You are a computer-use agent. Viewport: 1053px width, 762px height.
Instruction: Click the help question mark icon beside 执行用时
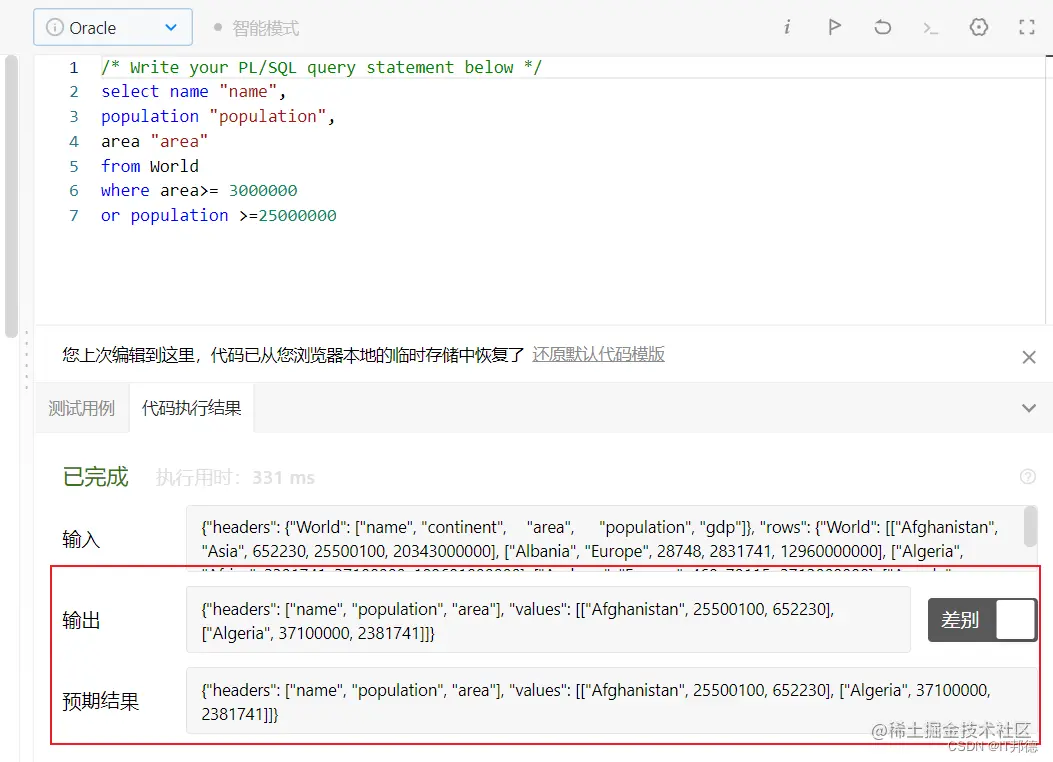click(x=1027, y=477)
